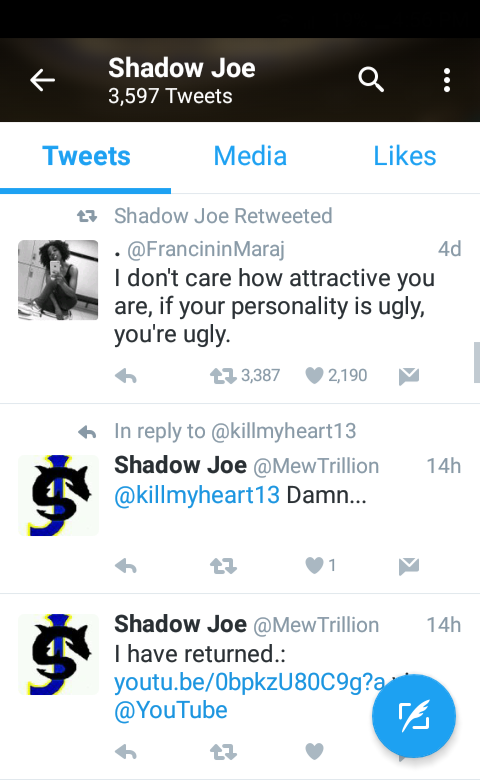Reply to the FrancininMaraj tweet

[126, 376]
